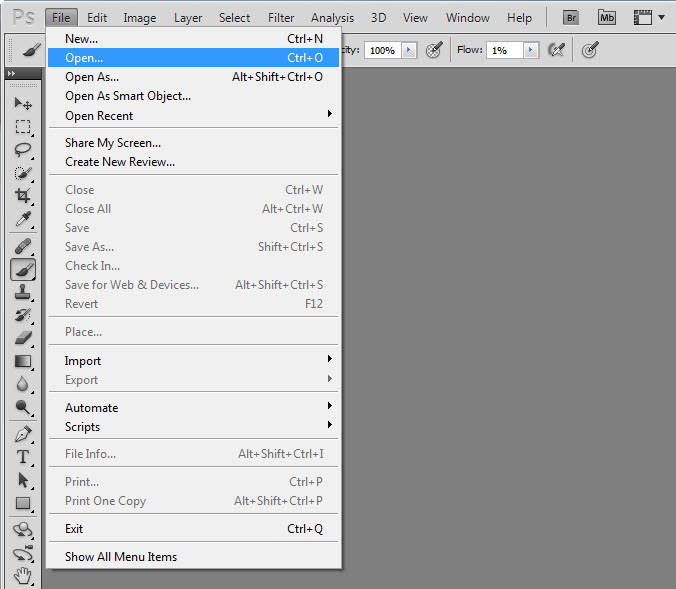Open the View menu
This screenshot has height=589, width=676.
click(415, 18)
